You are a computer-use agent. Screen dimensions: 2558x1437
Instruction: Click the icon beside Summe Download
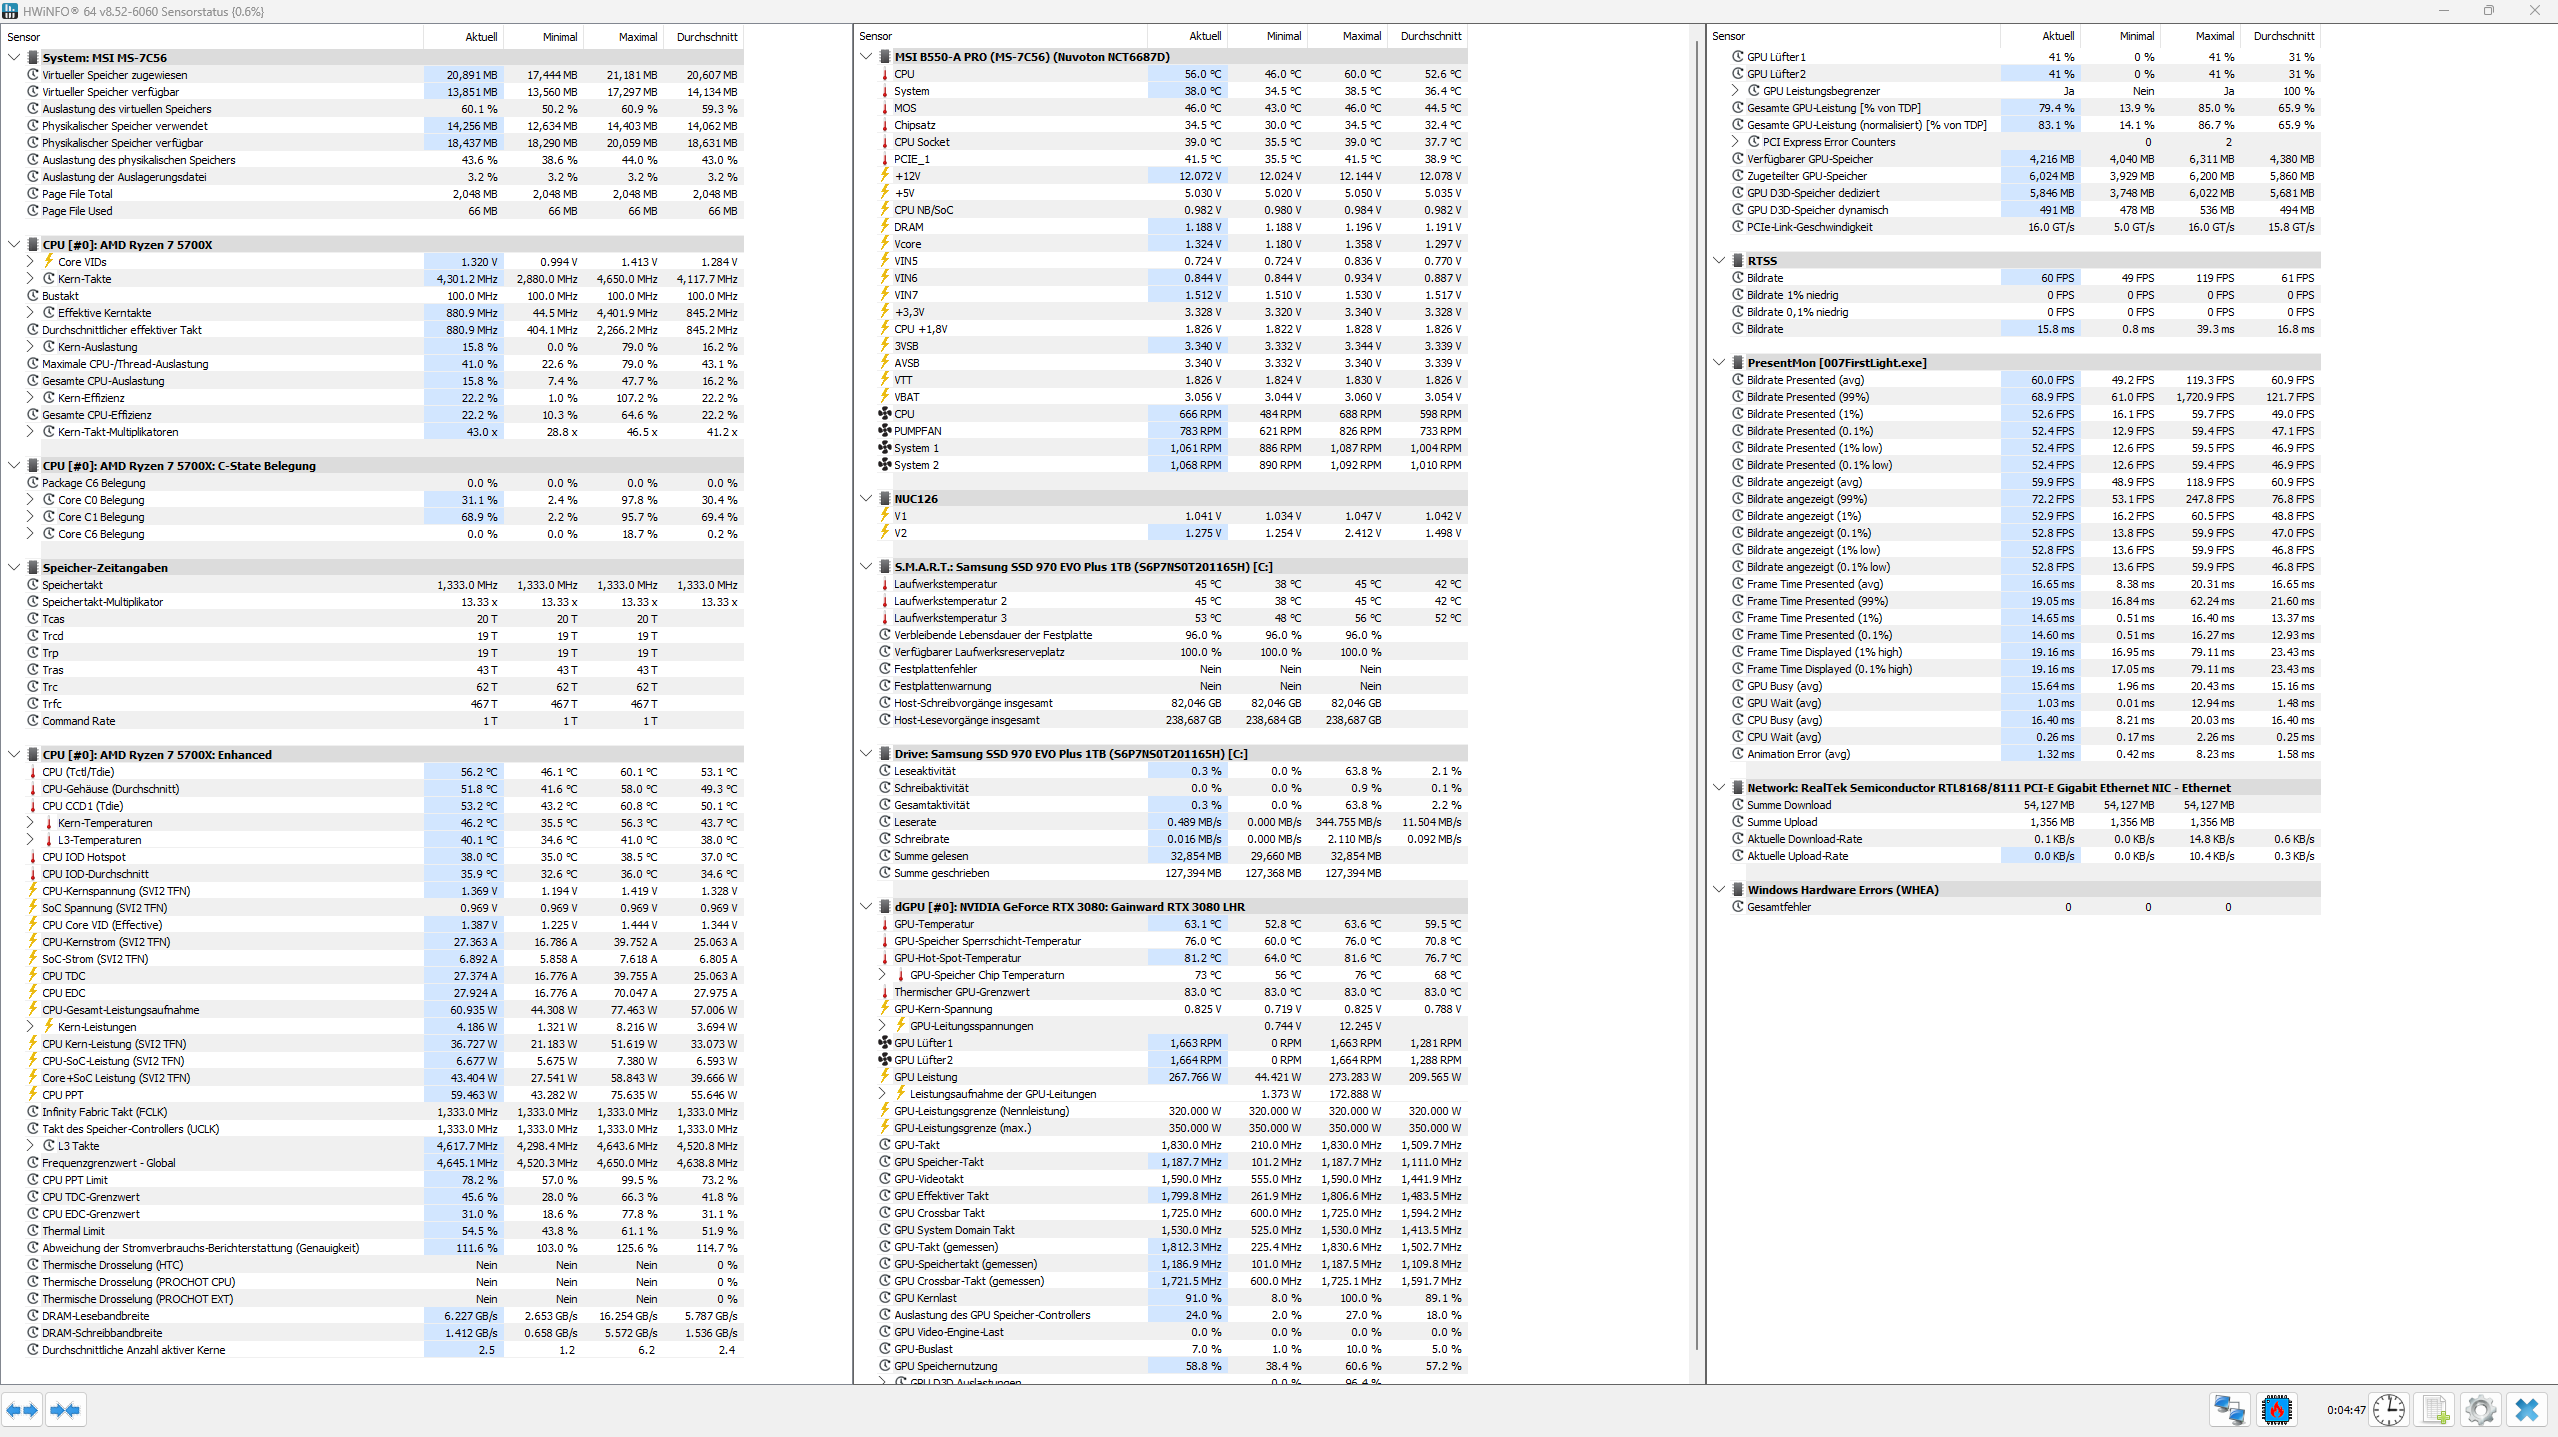(1738, 805)
